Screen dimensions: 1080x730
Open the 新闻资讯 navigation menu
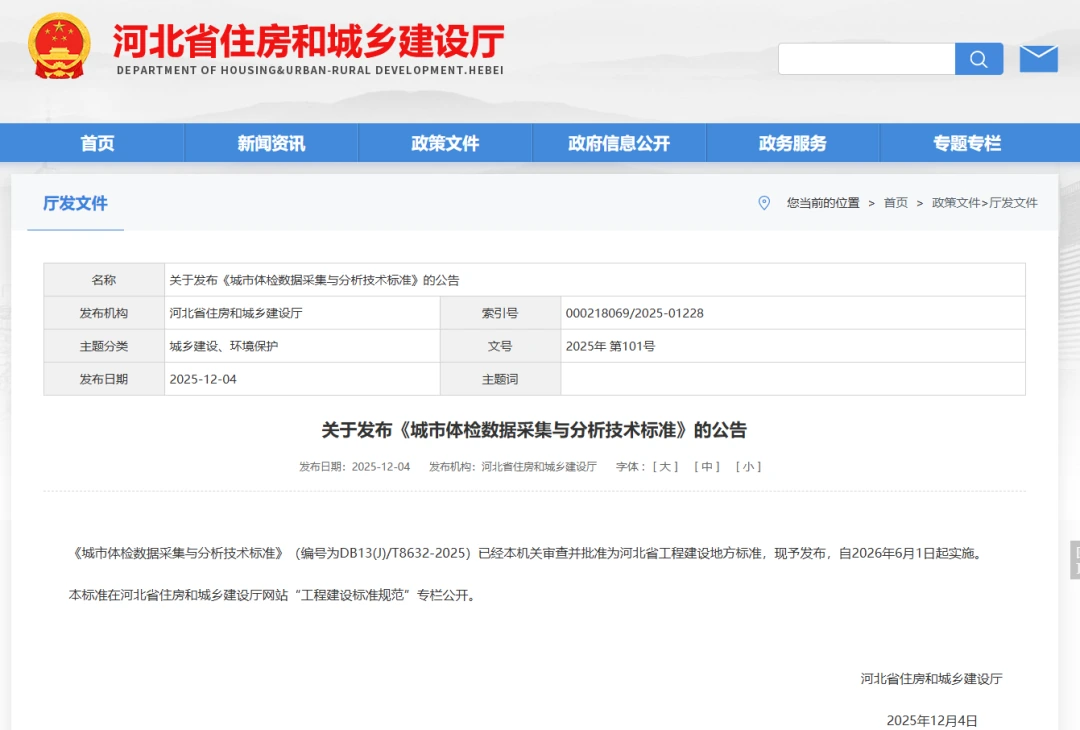pos(271,143)
